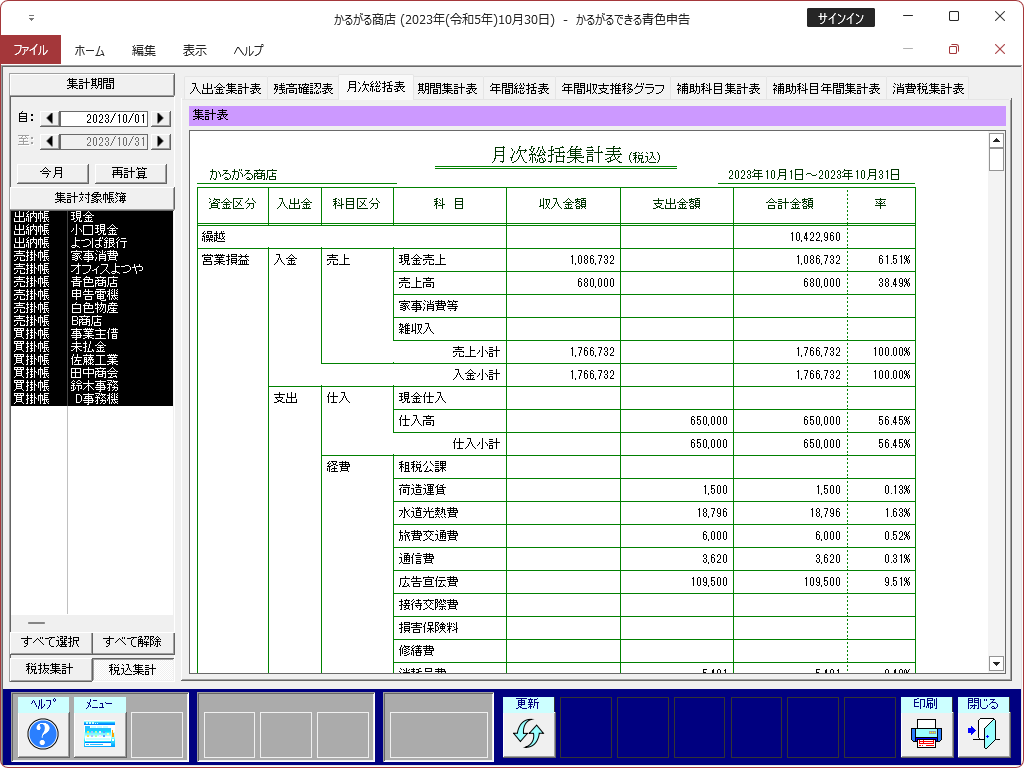The image size is (1024, 768).
Task: Click the 自 date field showing 2023/10/01
Action: (x=104, y=118)
